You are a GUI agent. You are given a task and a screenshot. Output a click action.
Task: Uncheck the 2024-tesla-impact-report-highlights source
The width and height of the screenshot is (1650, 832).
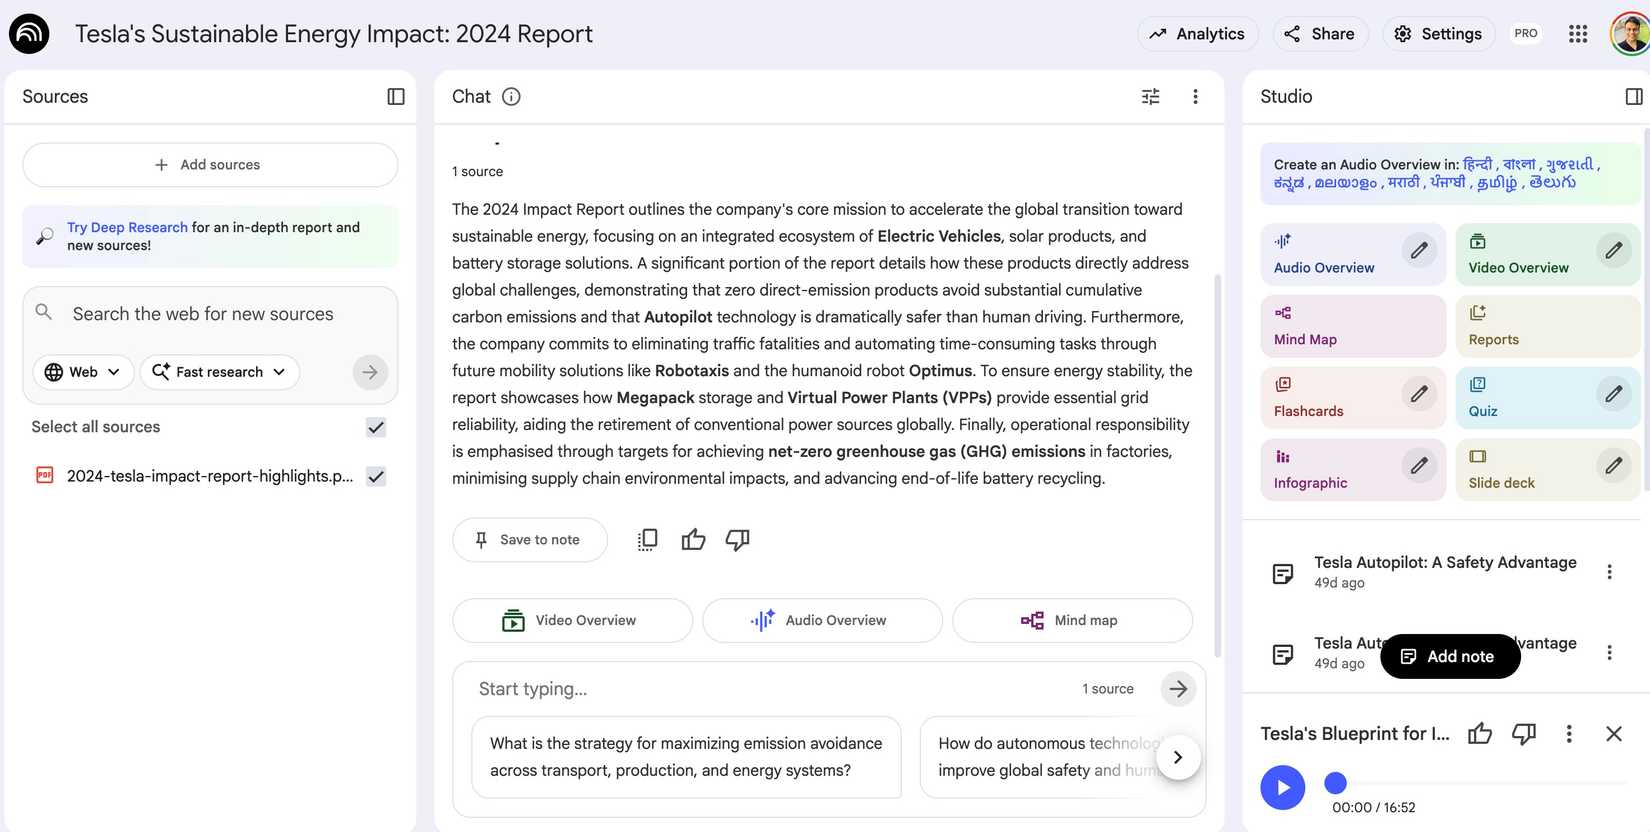(x=376, y=477)
